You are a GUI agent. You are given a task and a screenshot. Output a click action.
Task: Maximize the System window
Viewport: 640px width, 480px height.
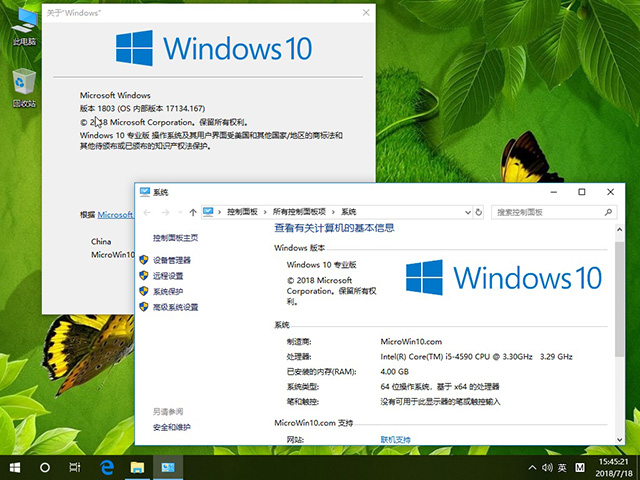(x=582, y=192)
